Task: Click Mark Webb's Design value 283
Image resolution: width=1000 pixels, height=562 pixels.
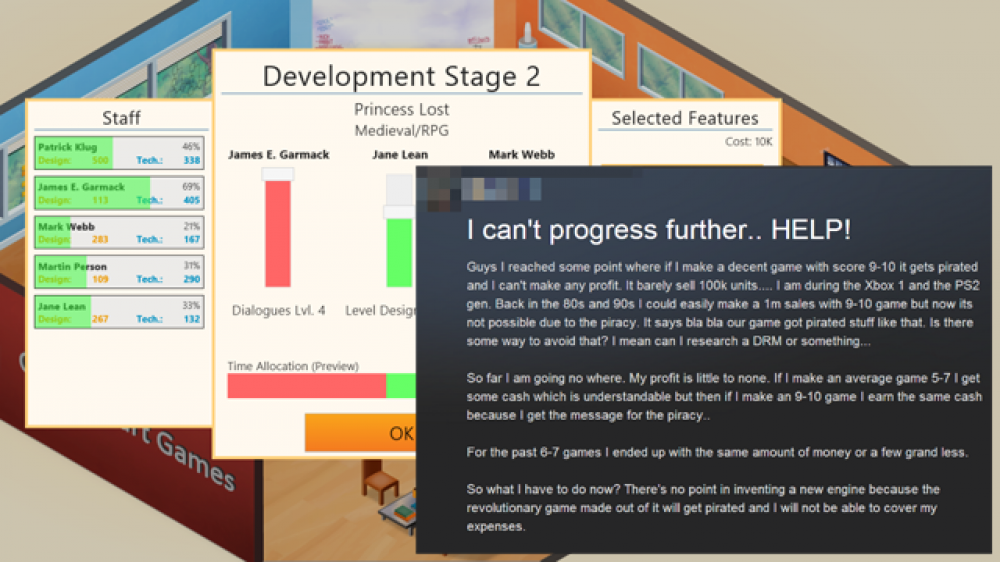Action: click(x=100, y=239)
